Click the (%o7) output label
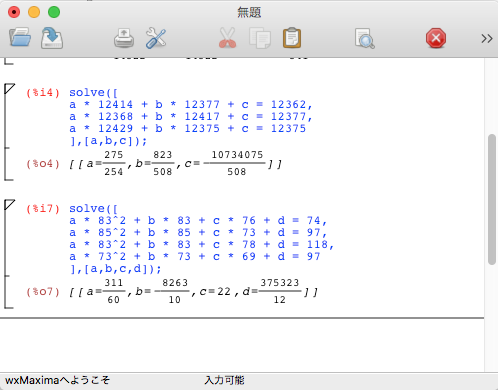 43,292
